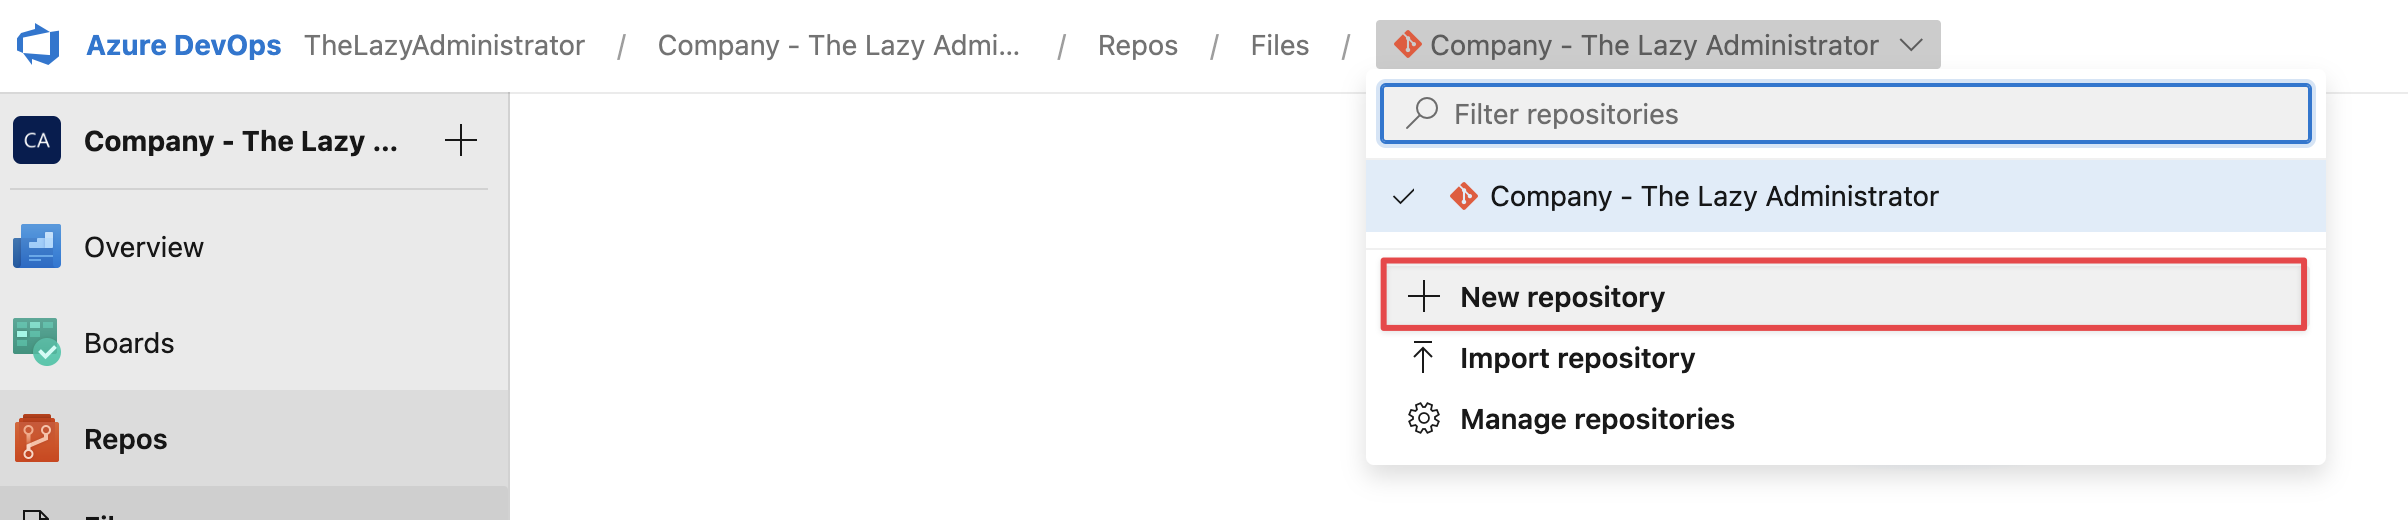Select the Repos sidebar icon
The height and width of the screenshot is (520, 2408).
(37, 438)
